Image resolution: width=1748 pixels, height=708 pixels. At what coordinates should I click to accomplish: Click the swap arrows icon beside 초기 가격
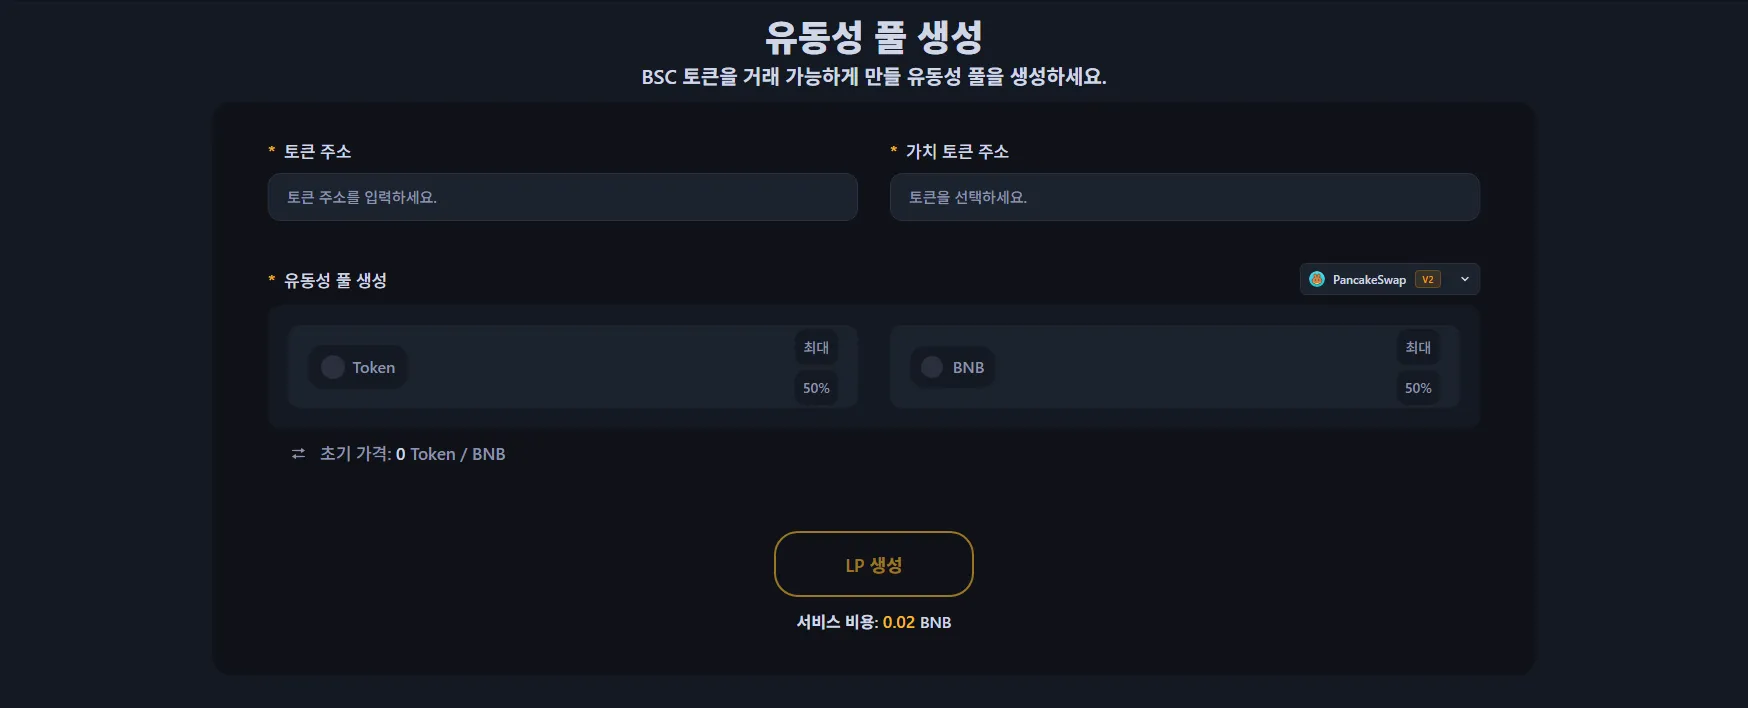297,454
